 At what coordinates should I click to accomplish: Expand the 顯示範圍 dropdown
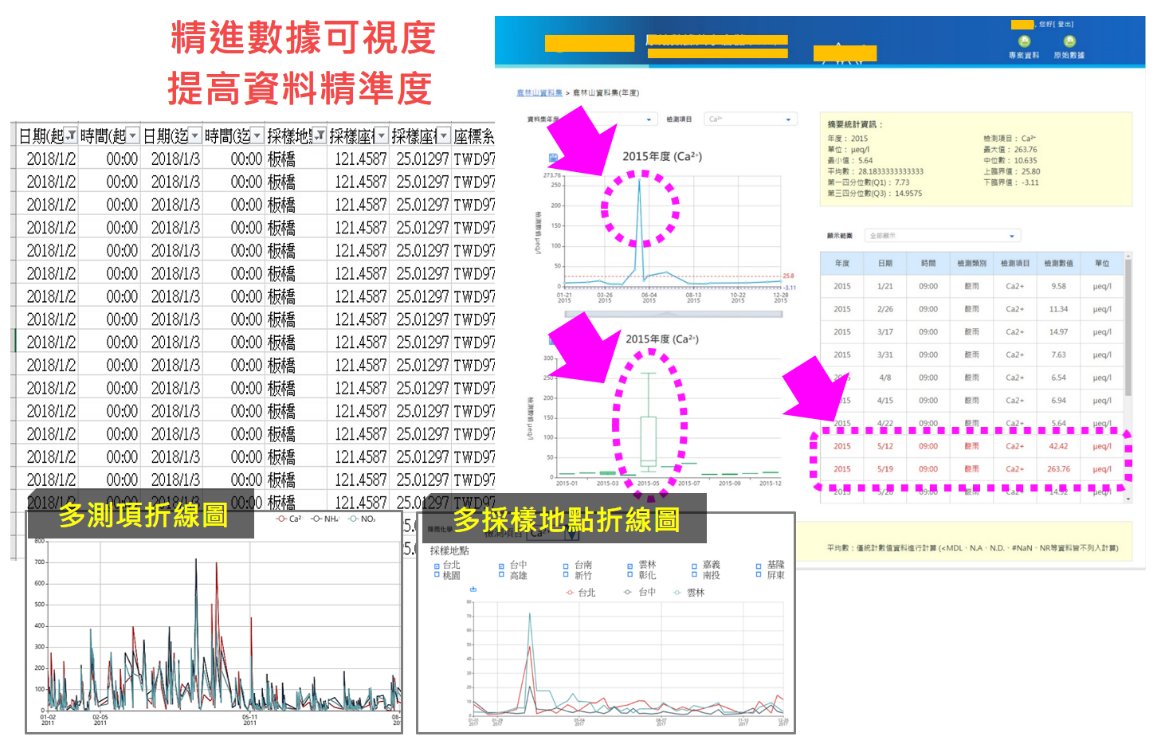(942, 236)
